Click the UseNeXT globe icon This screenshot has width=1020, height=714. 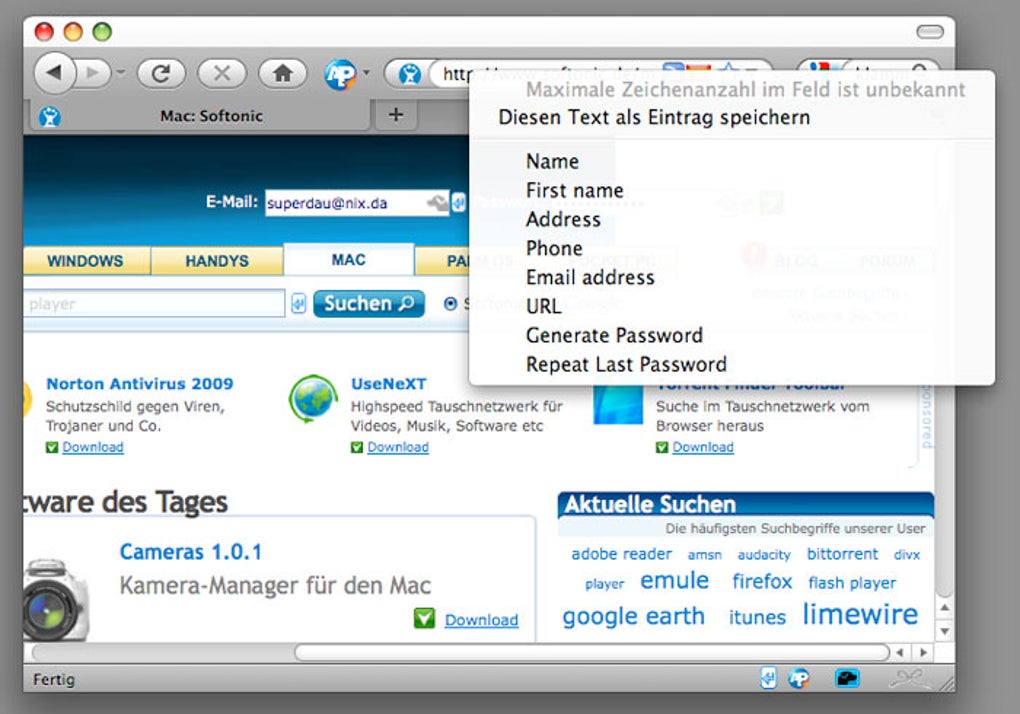tap(314, 399)
